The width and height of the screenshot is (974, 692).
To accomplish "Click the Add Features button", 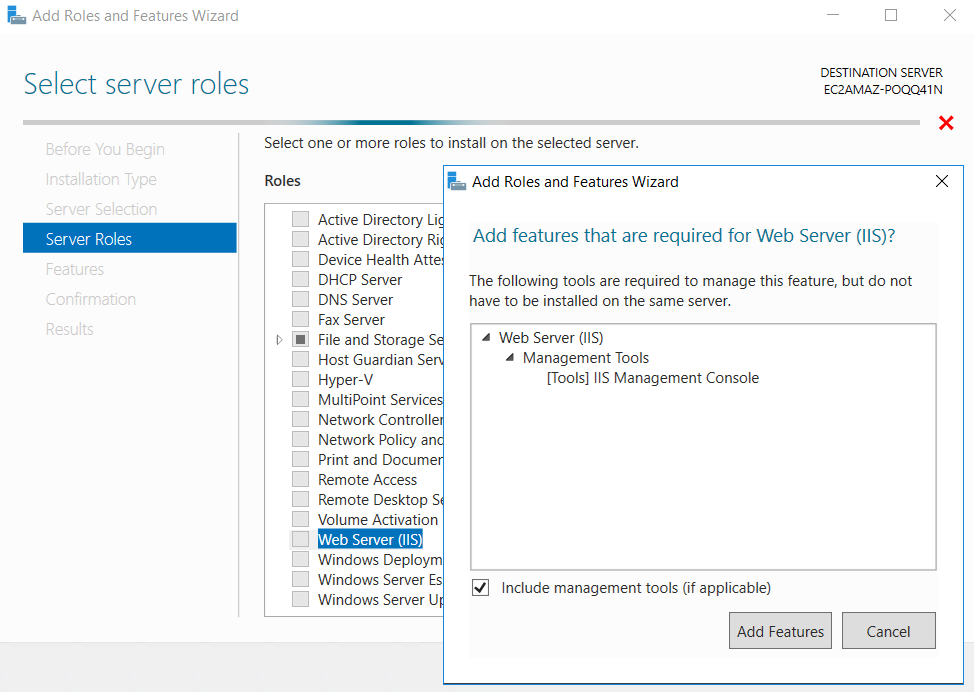I will click(x=780, y=631).
